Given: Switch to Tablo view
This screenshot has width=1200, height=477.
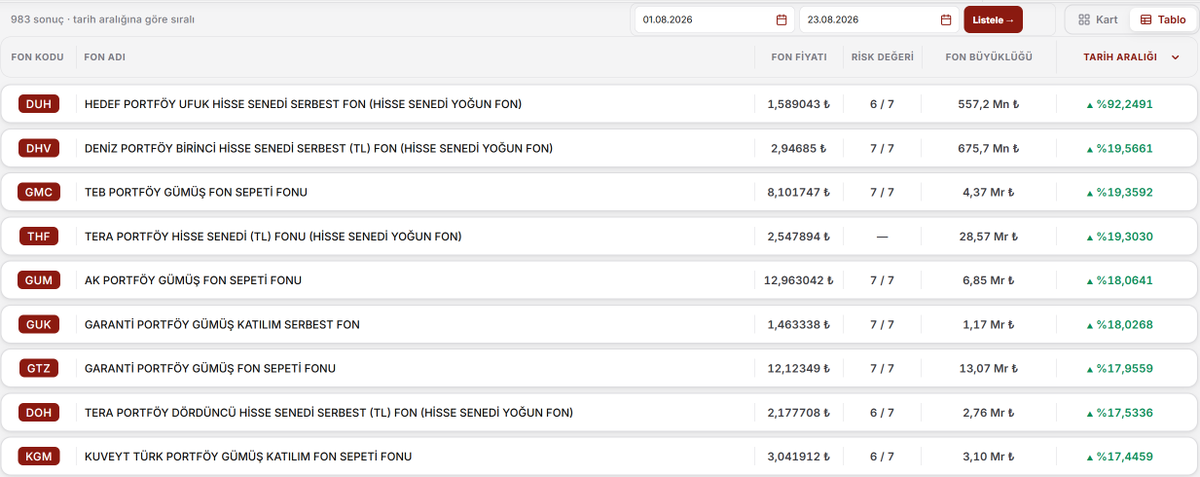Looking at the screenshot, I should [x=1163, y=20].
